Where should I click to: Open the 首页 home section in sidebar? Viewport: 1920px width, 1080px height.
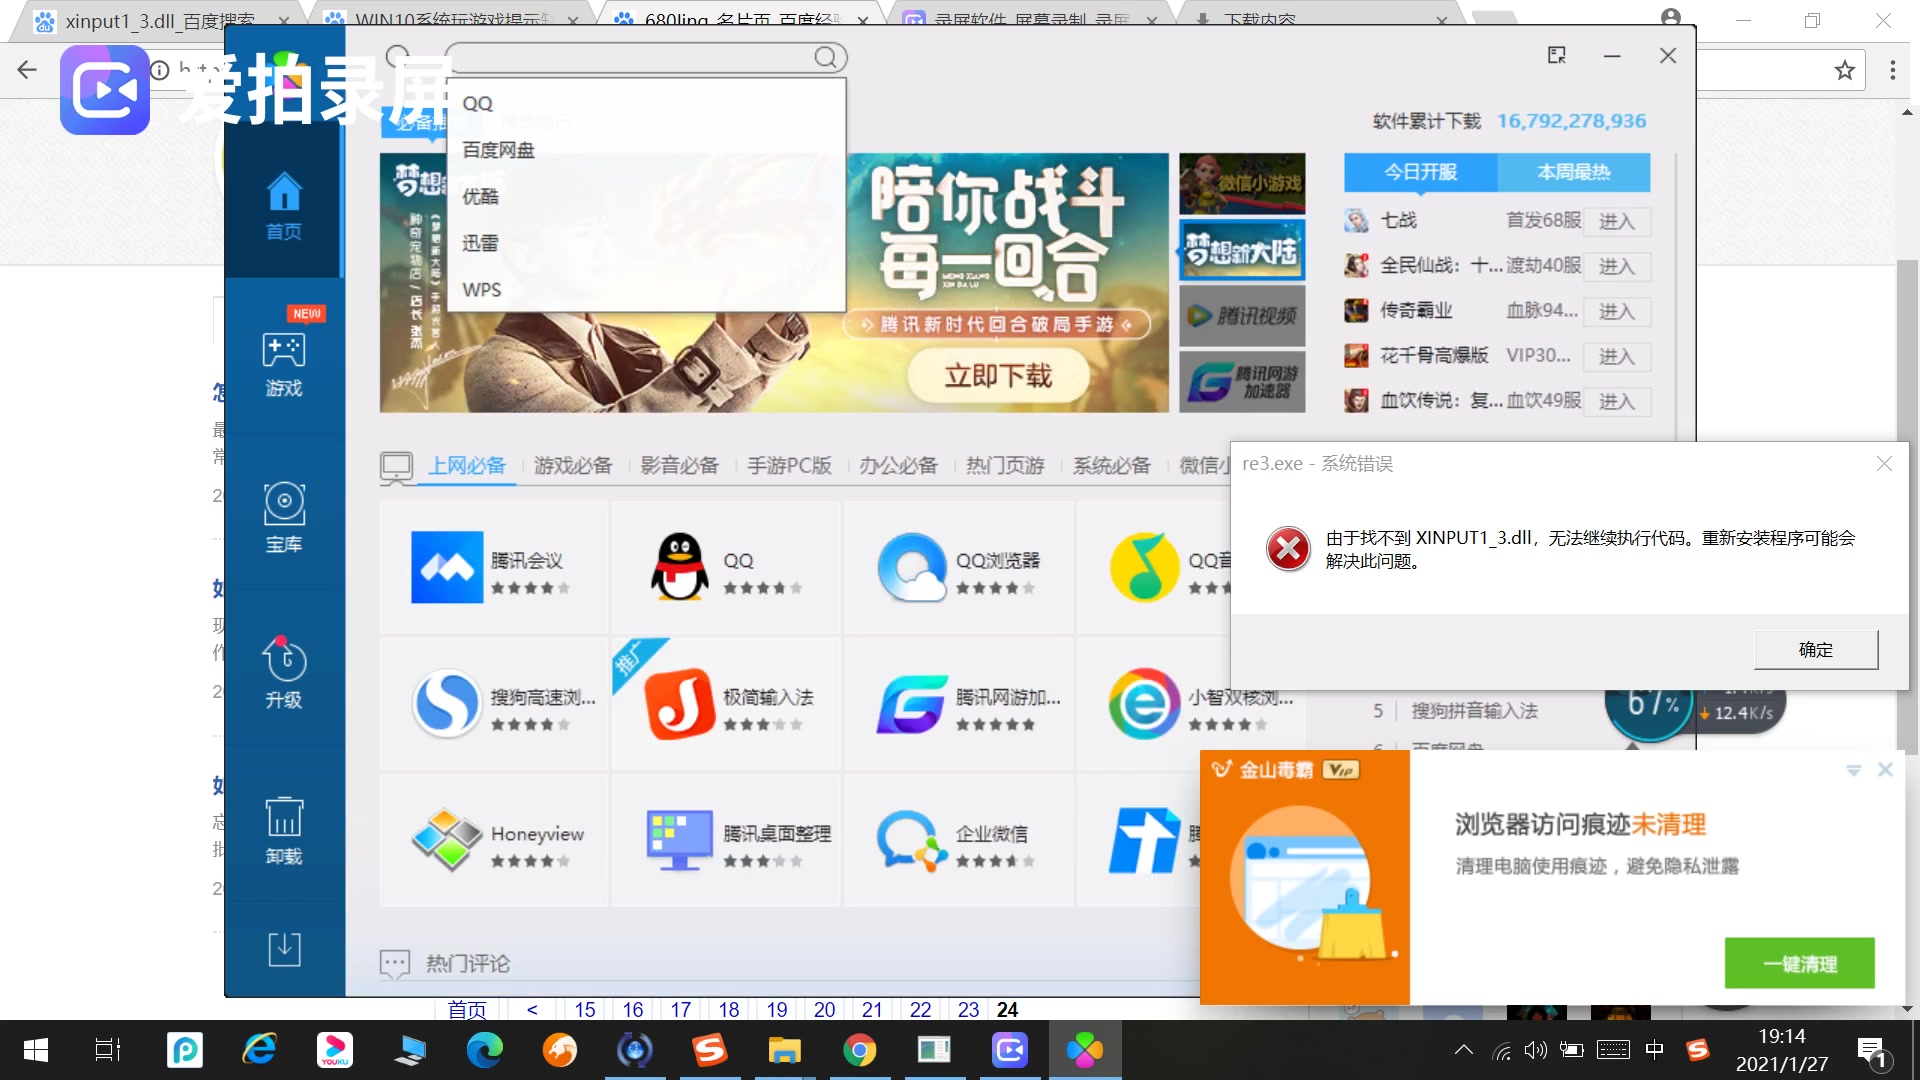[284, 207]
